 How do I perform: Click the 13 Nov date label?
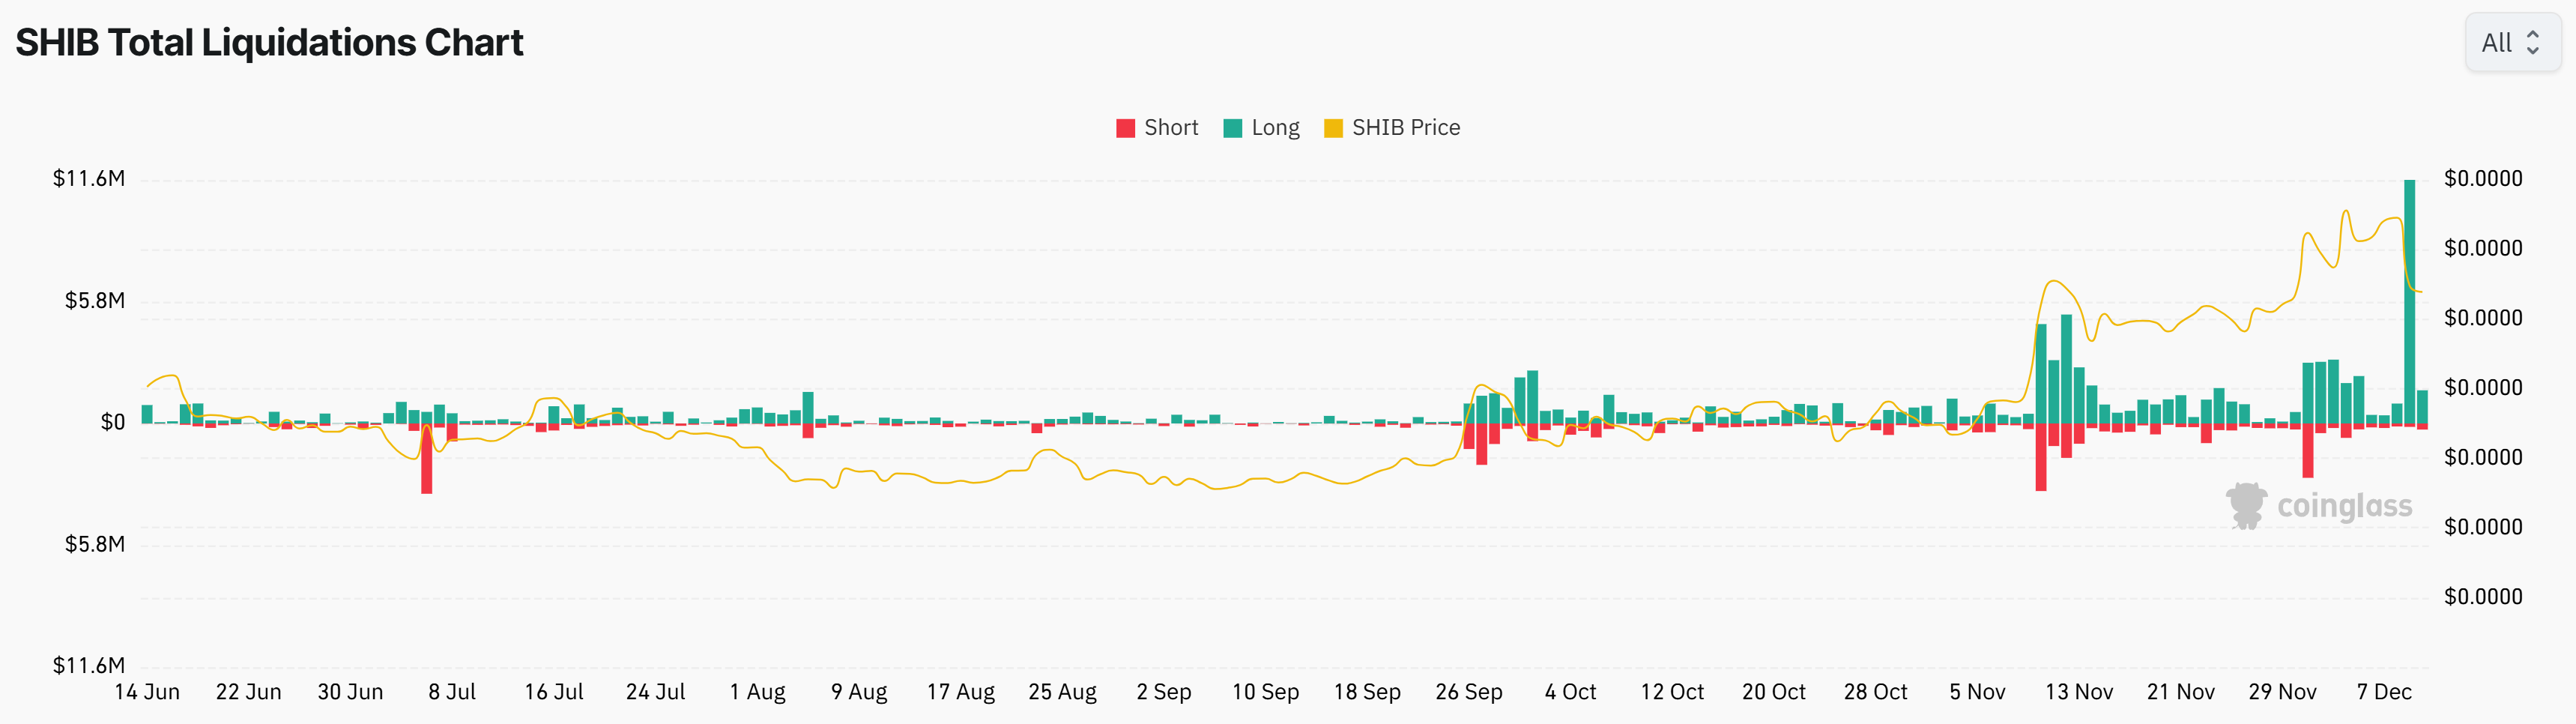point(2078,692)
